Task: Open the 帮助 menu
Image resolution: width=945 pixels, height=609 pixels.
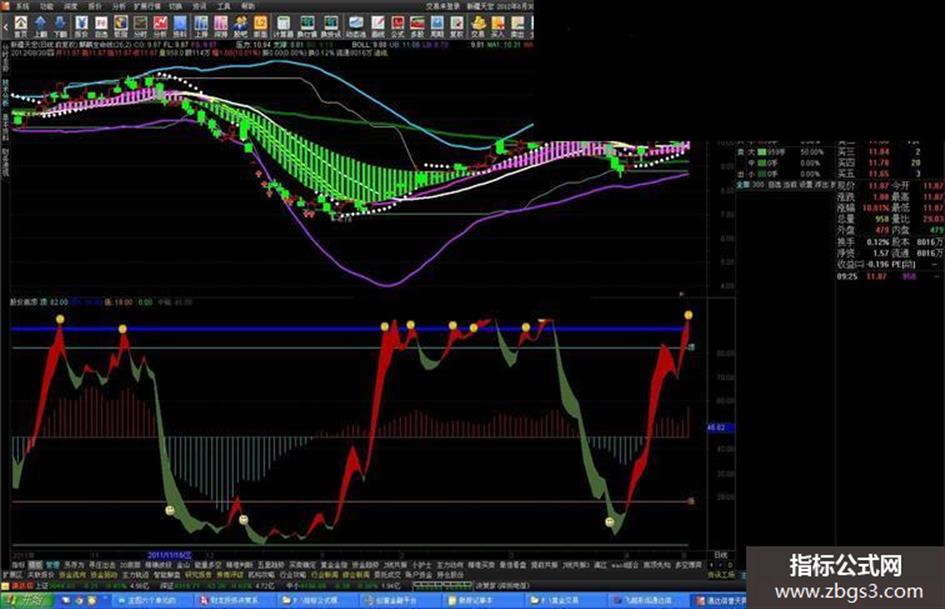Action: click(x=248, y=6)
